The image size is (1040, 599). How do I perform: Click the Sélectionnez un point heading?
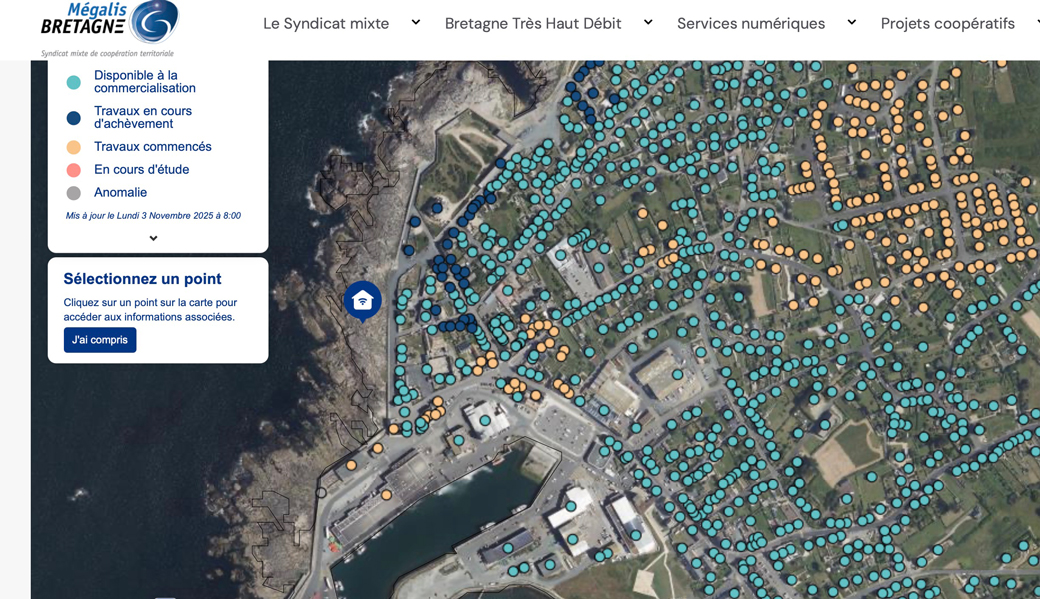142,279
